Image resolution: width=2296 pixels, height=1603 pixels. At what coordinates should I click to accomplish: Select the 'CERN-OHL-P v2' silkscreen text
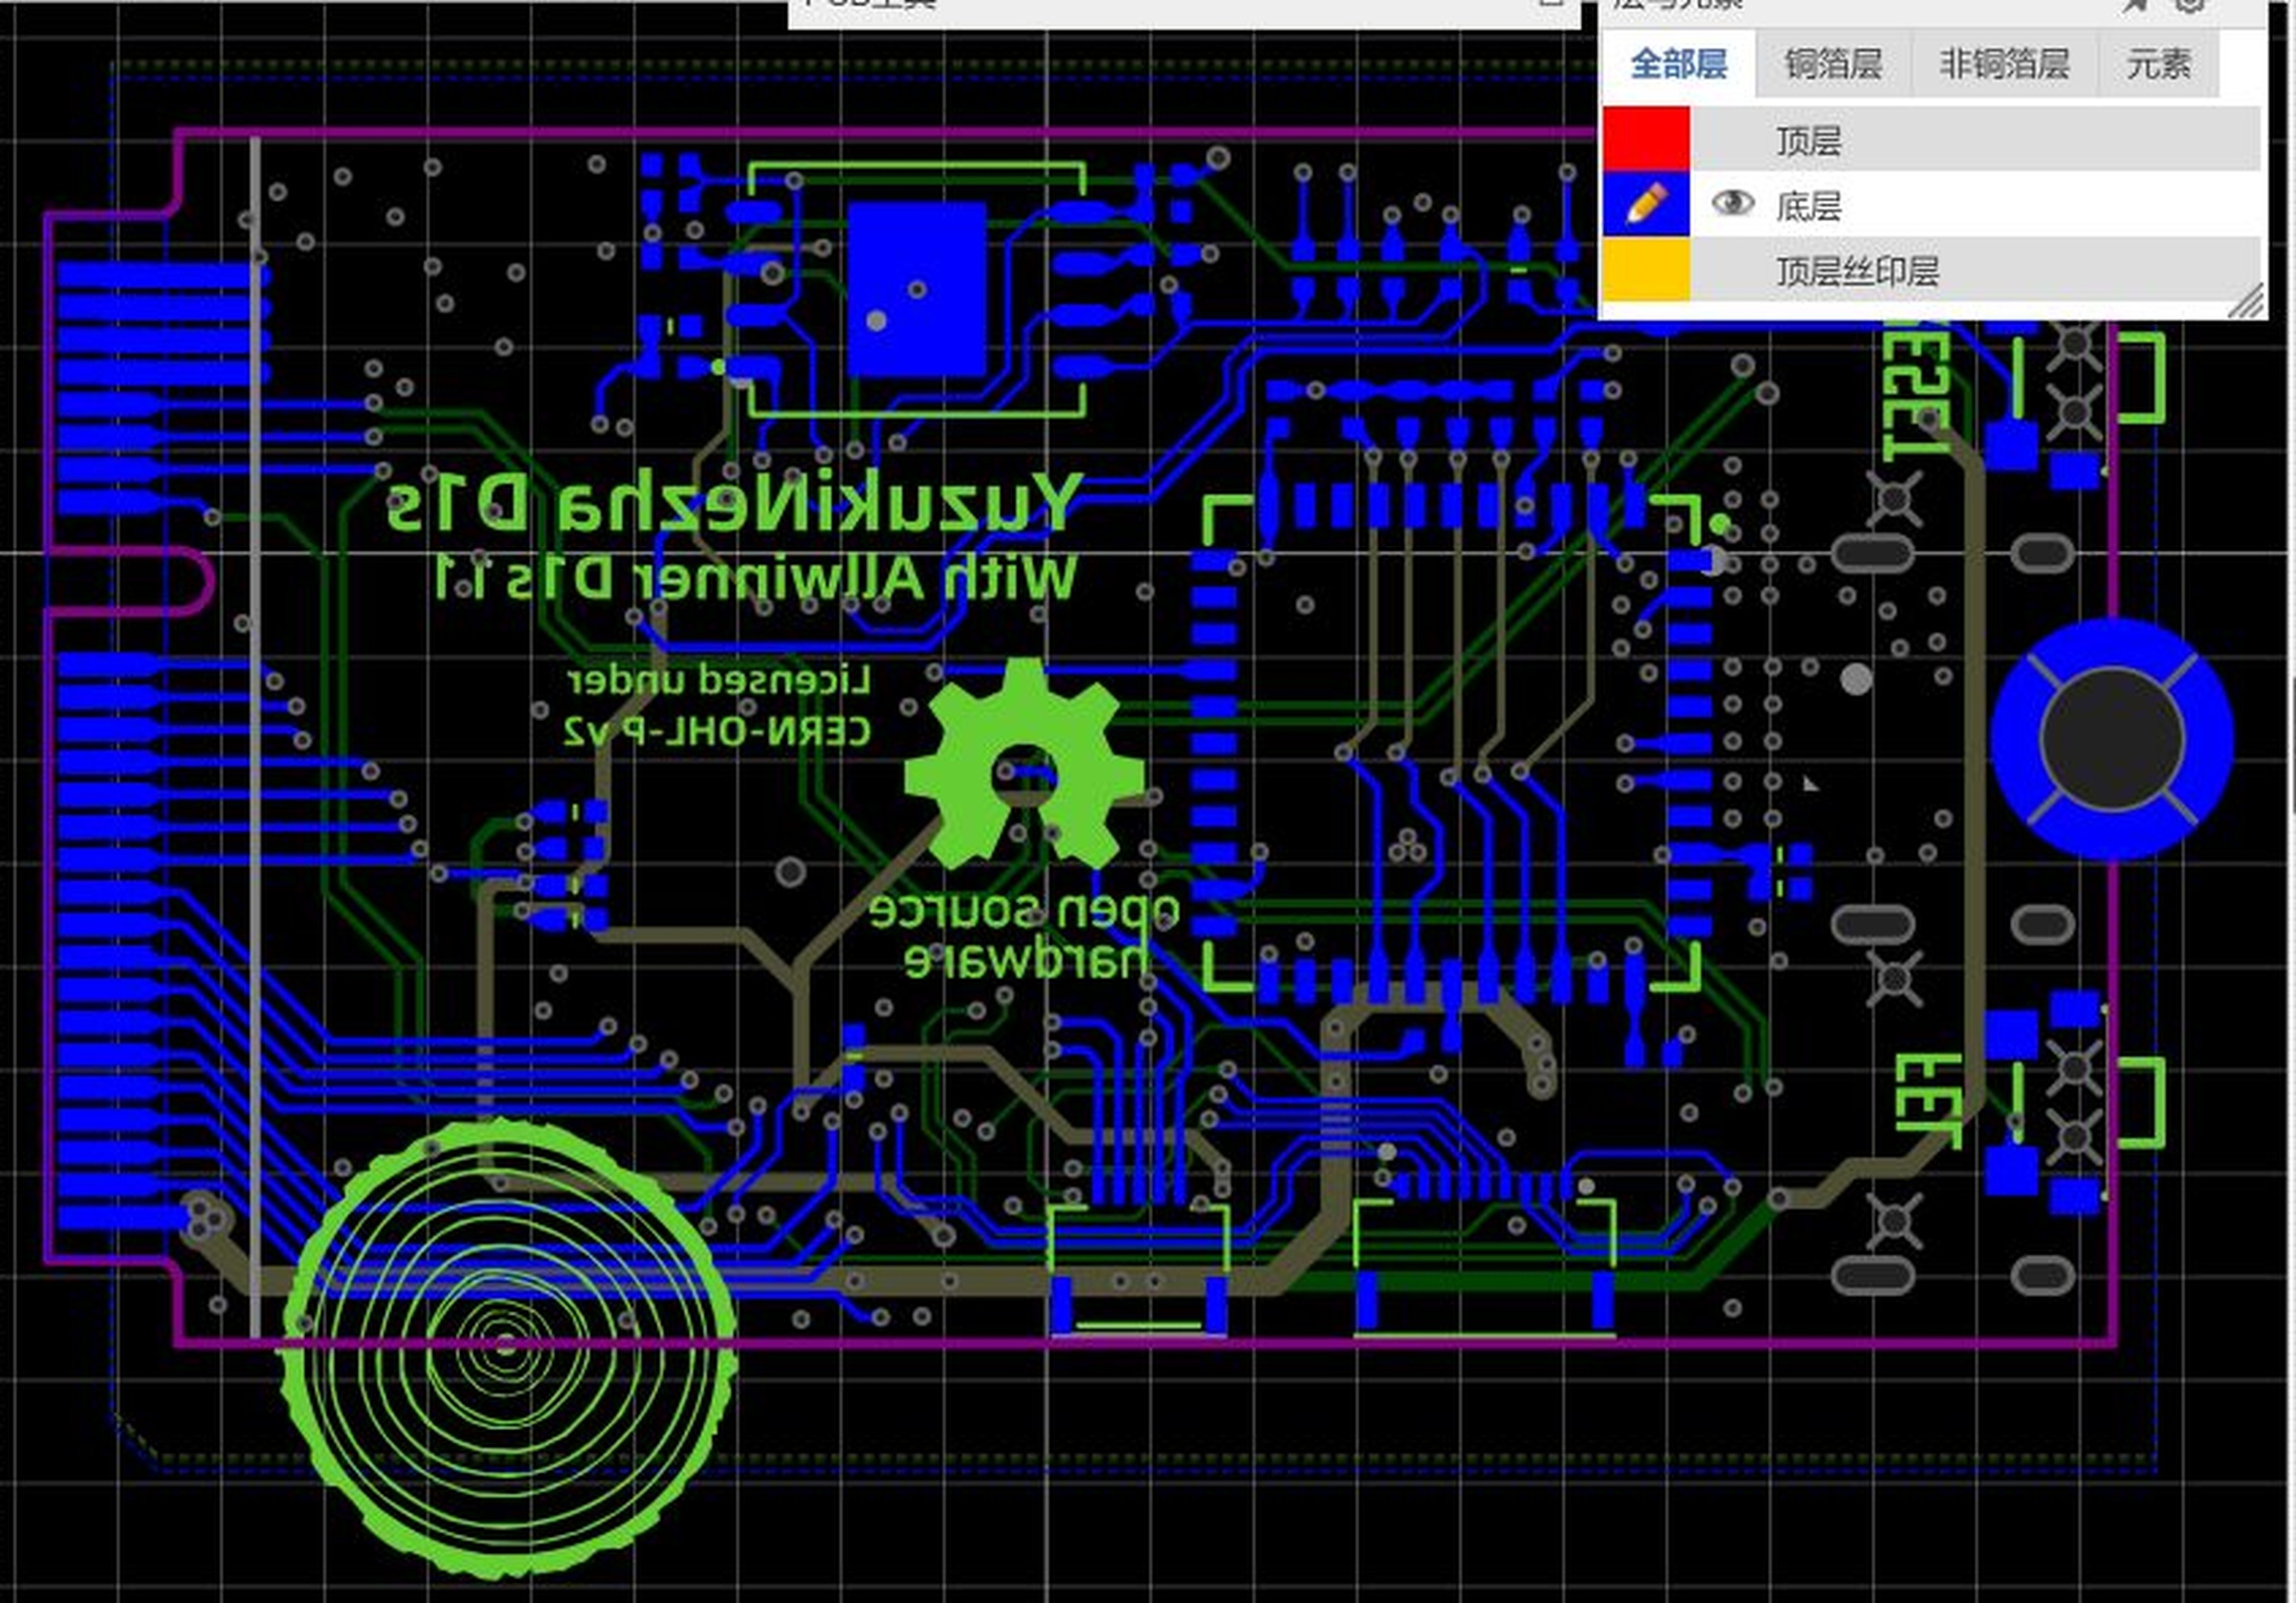tap(717, 732)
